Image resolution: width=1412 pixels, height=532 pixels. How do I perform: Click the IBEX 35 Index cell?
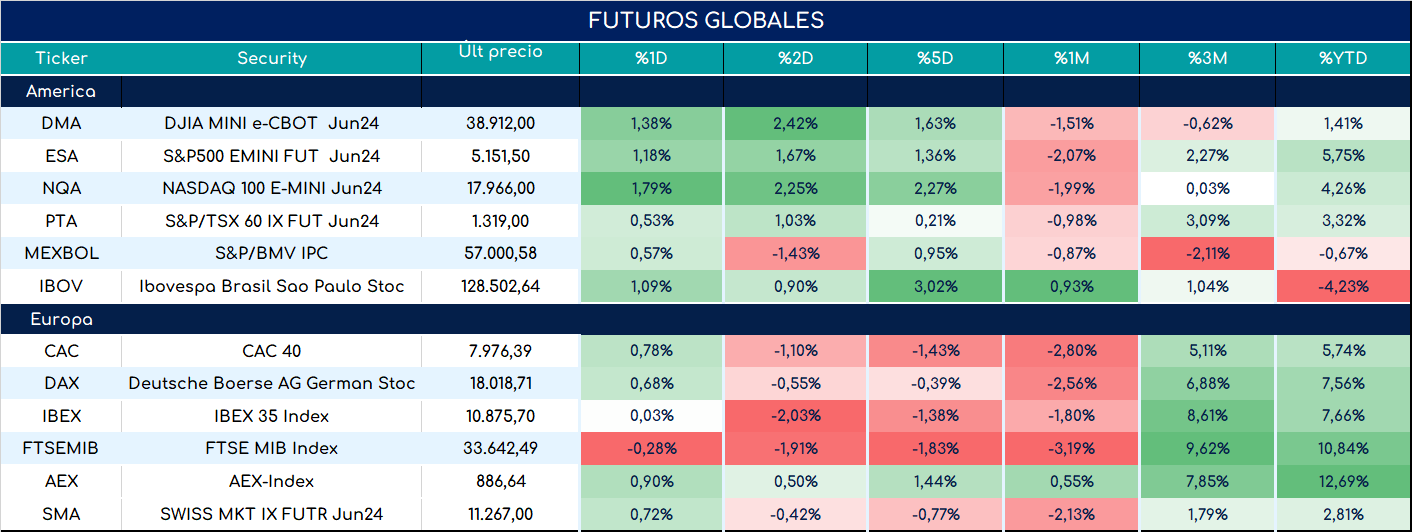click(272, 416)
